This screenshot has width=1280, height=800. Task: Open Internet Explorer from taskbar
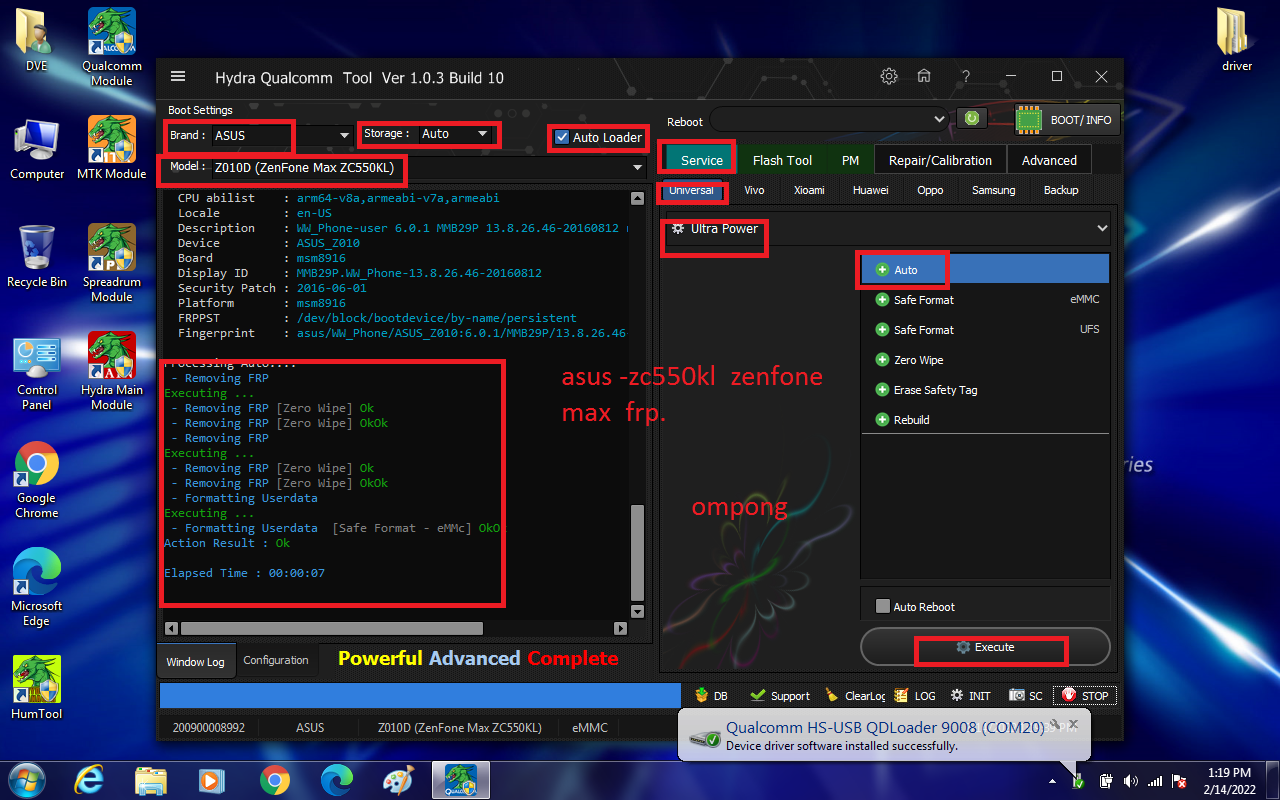pos(92,780)
